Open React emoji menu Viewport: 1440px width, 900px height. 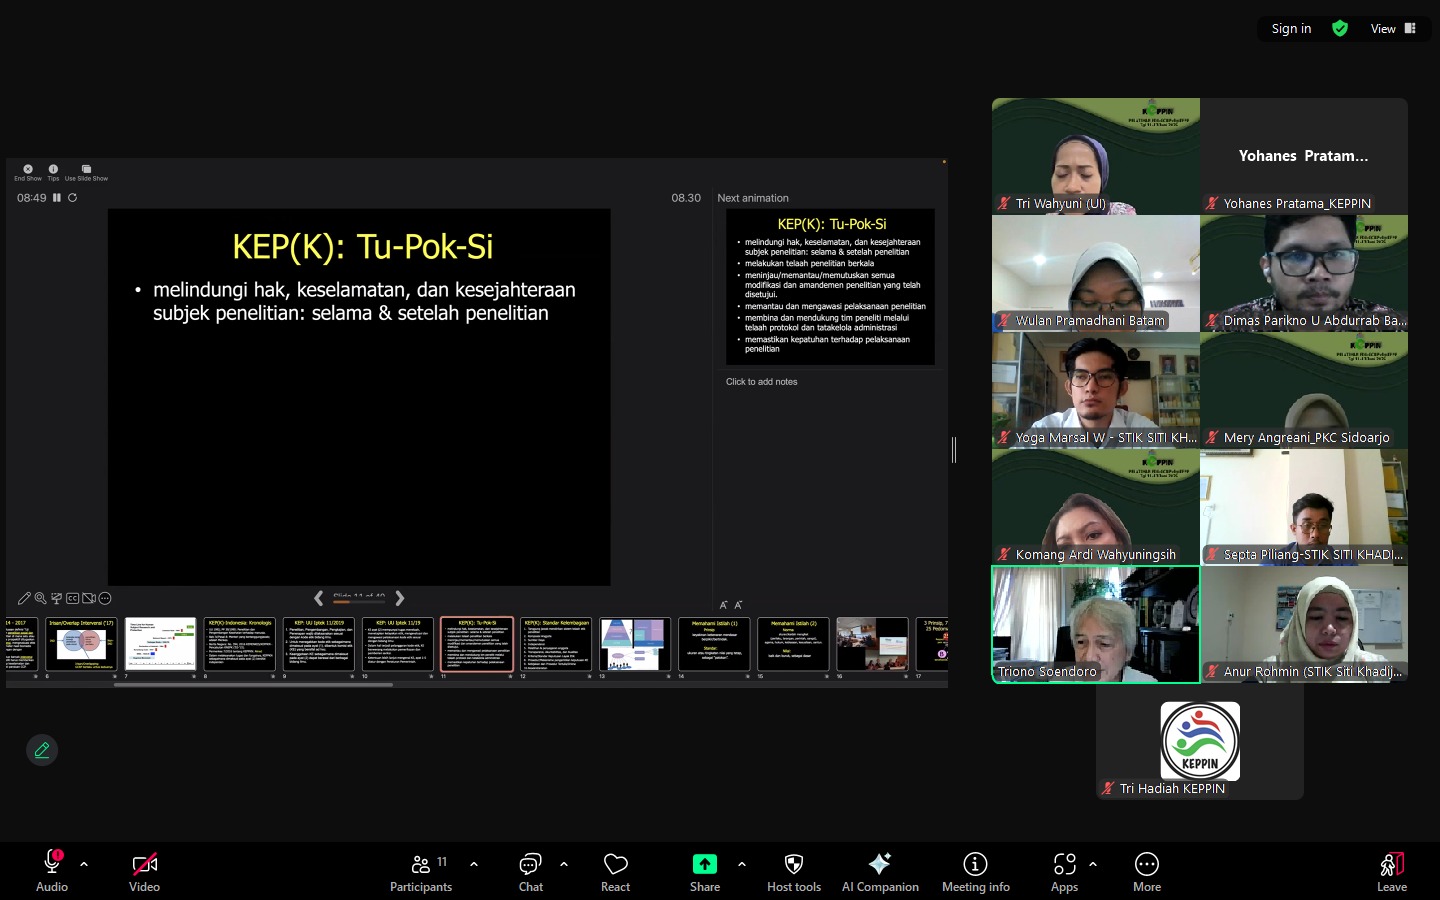[x=616, y=871]
